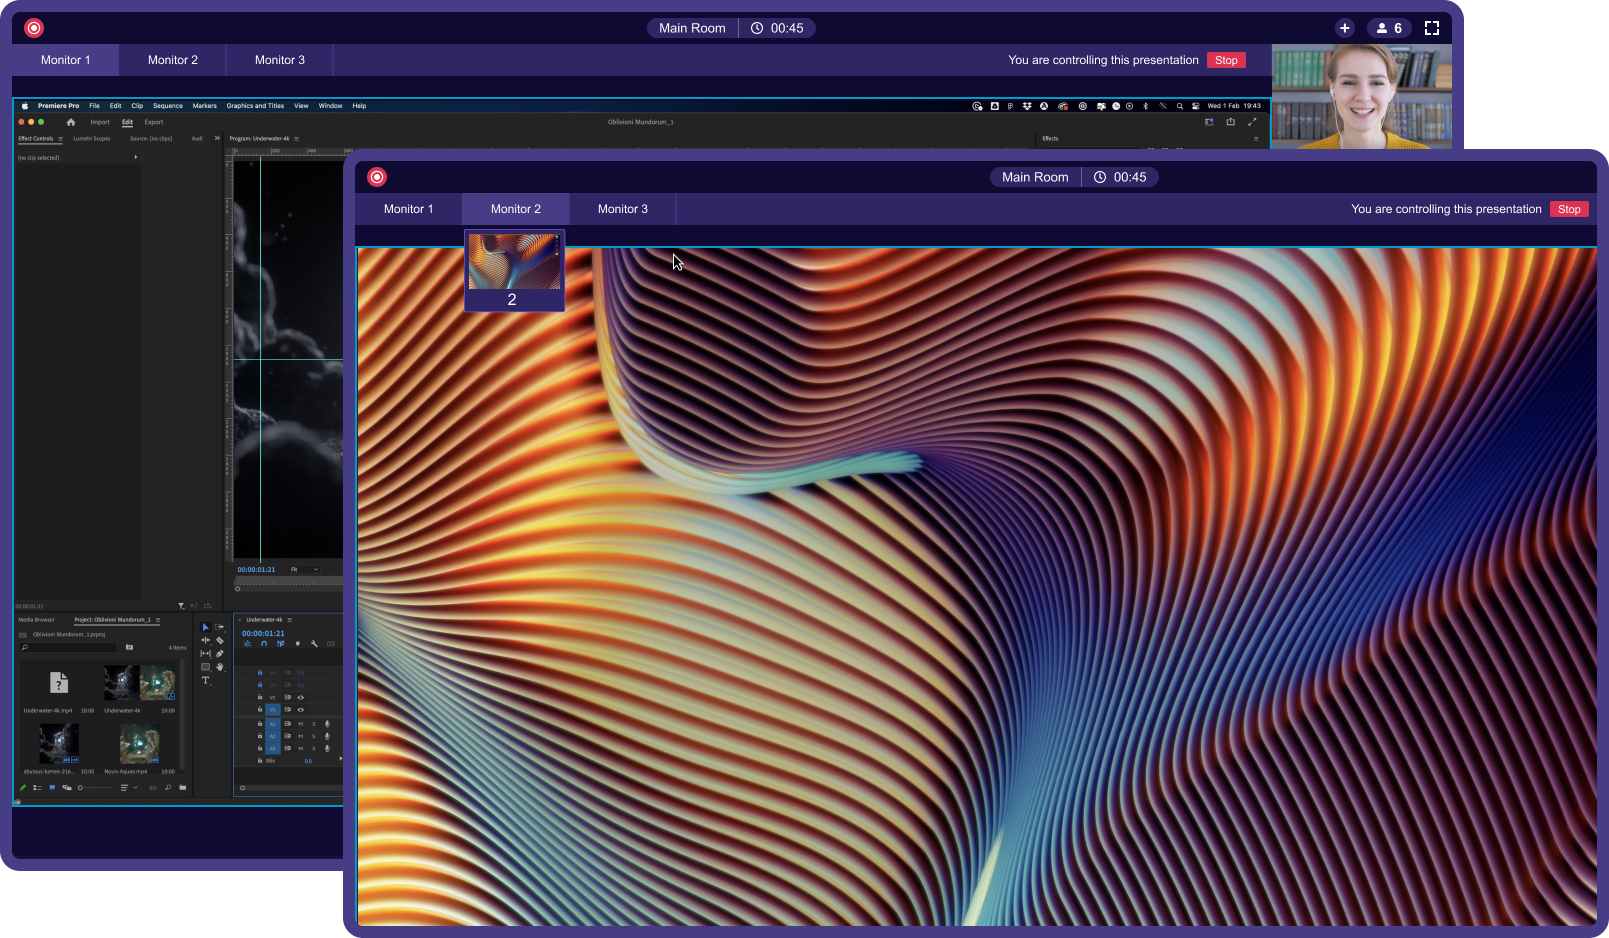Screen dimensions: 1609x938
Task: Add a marker in the timeline header
Action: pyautogui.click(x=297, y=644)
